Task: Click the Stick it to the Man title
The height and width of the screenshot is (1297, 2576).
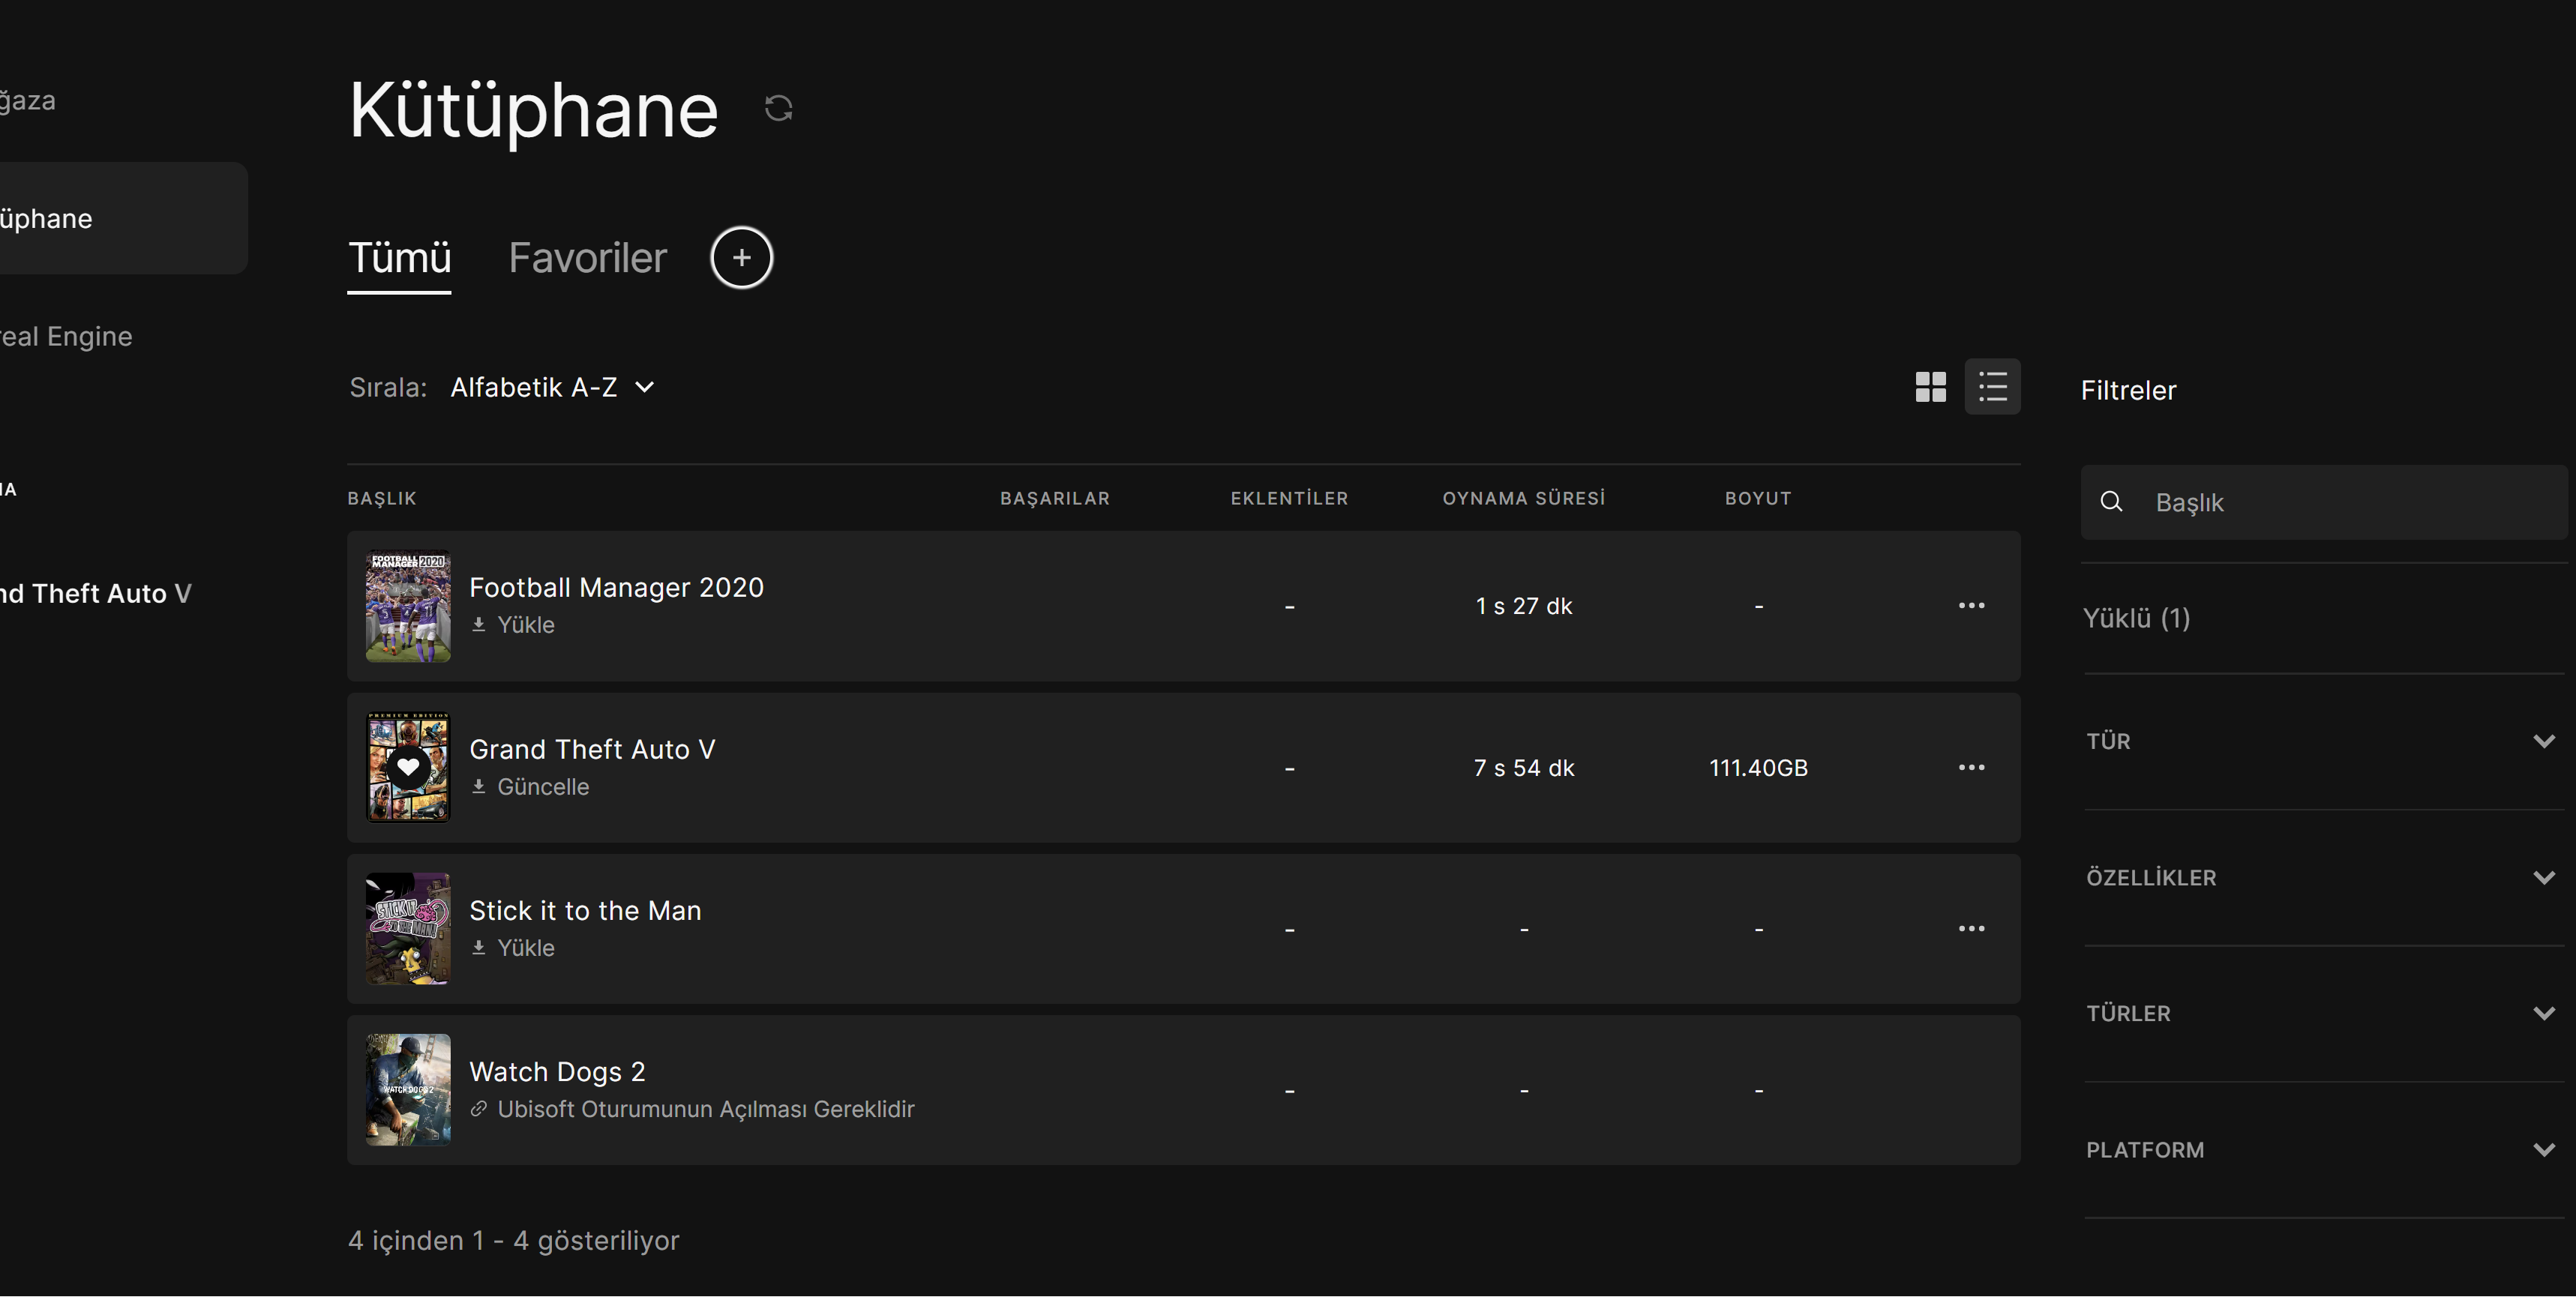Action: click(x=585, y=910)
